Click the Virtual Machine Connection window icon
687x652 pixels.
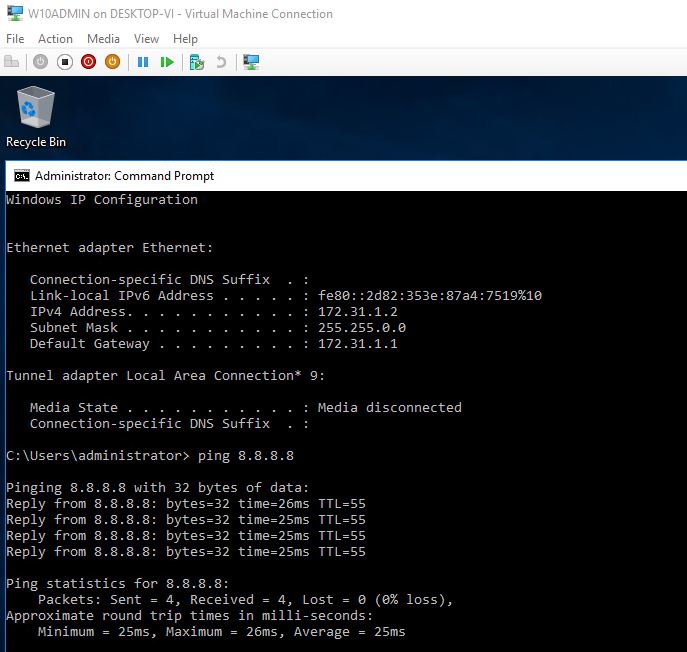13,14
